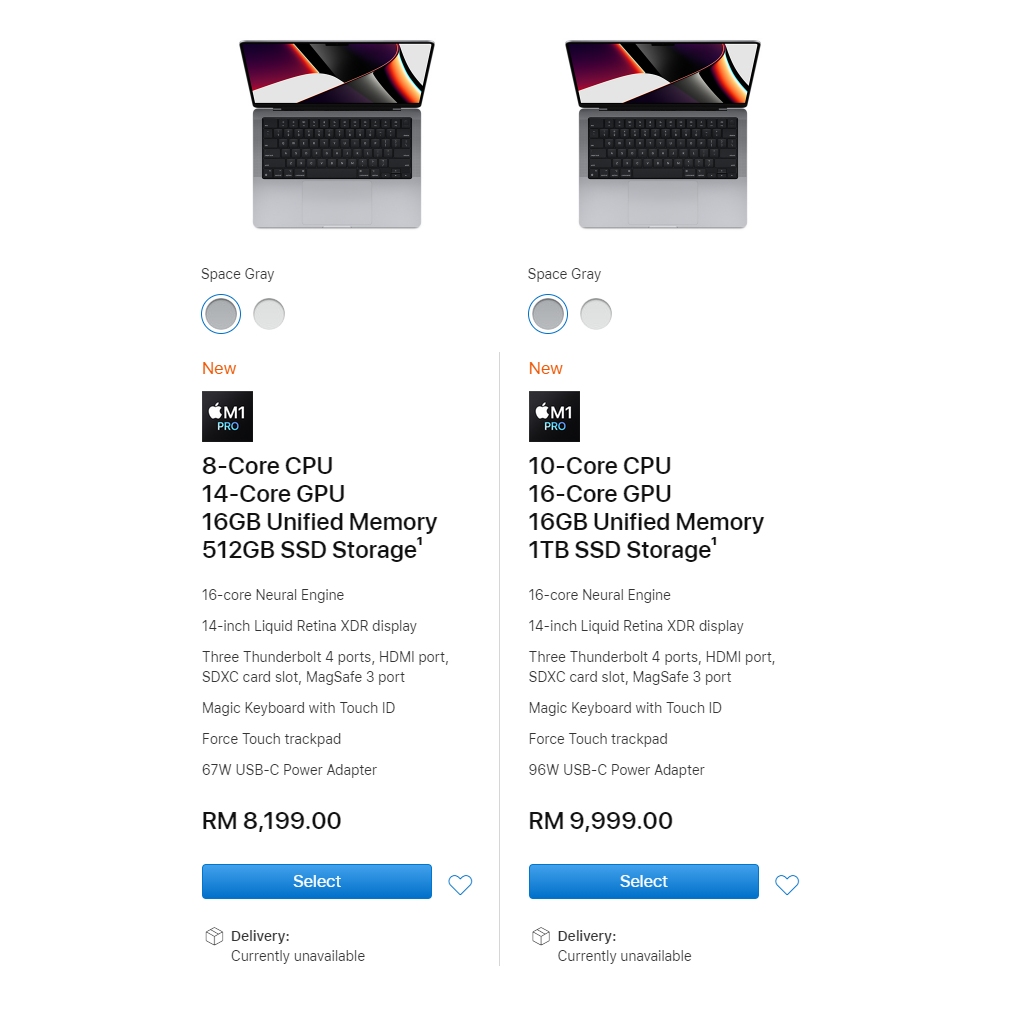Open footnote 1 next to 1TB SSD Storage
1014x1019 pixels.
tap(714, 543)
